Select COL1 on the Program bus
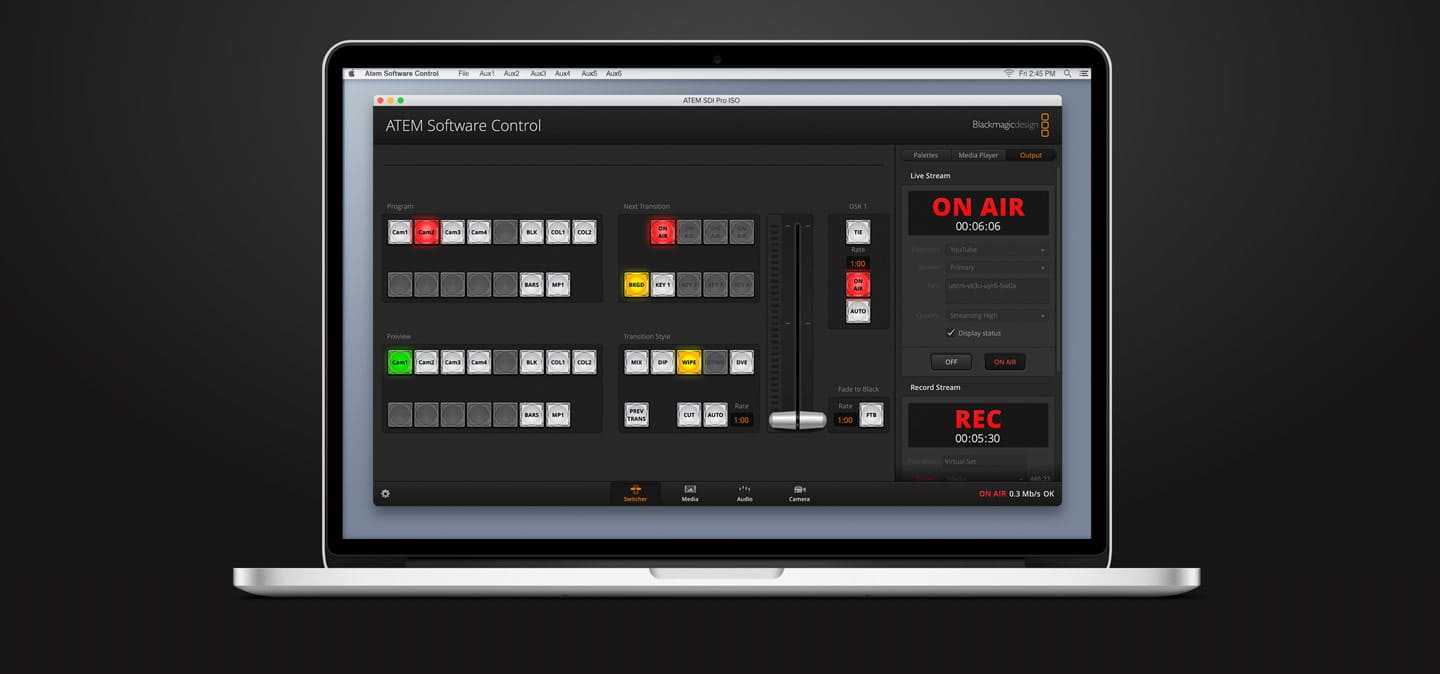 pos(558,232)
